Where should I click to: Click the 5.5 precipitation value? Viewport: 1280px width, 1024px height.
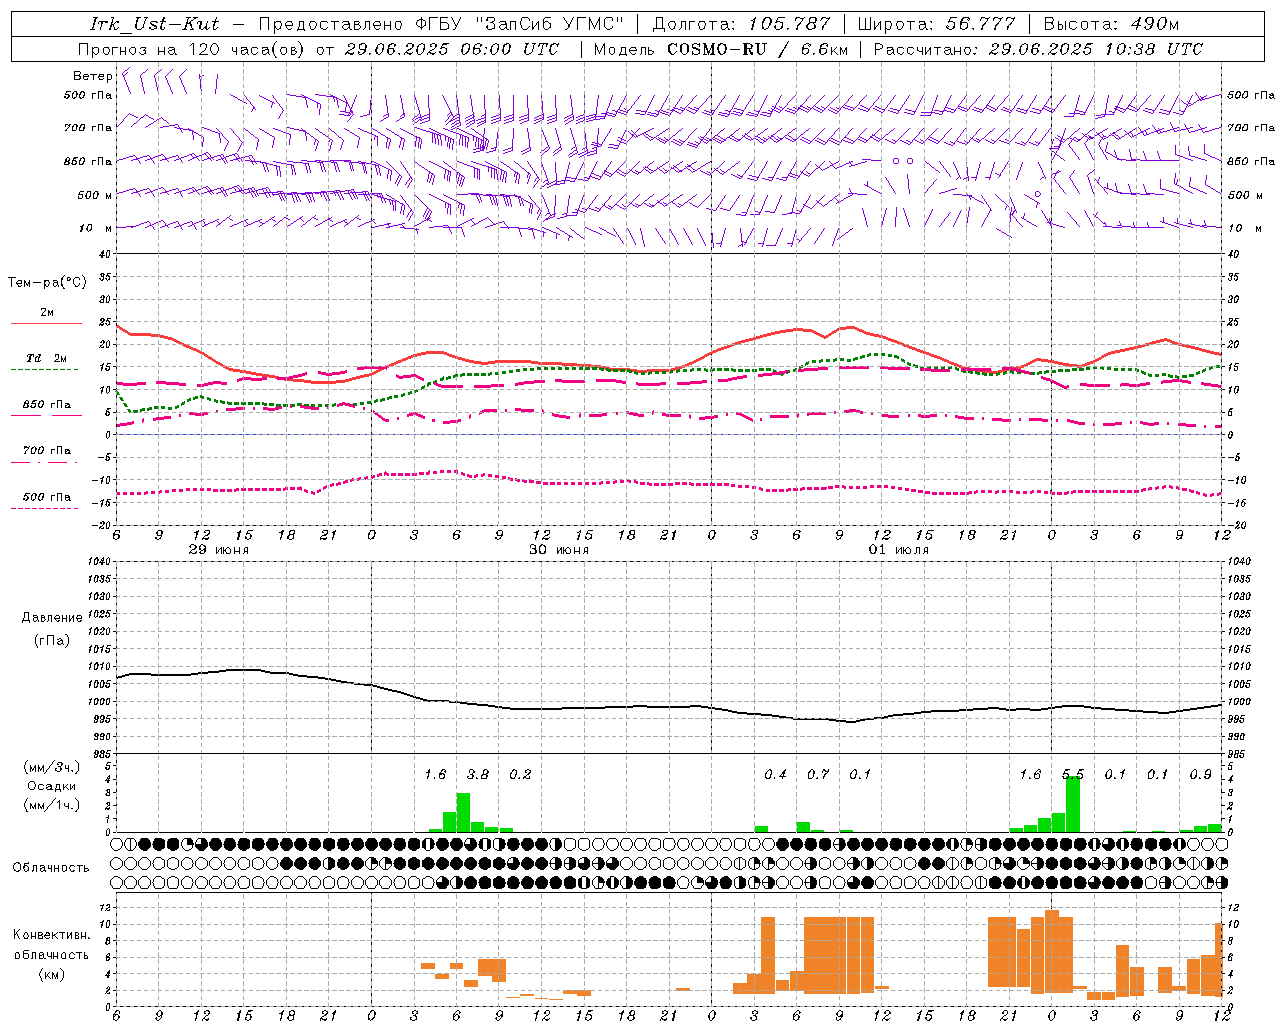[1073, 774]
